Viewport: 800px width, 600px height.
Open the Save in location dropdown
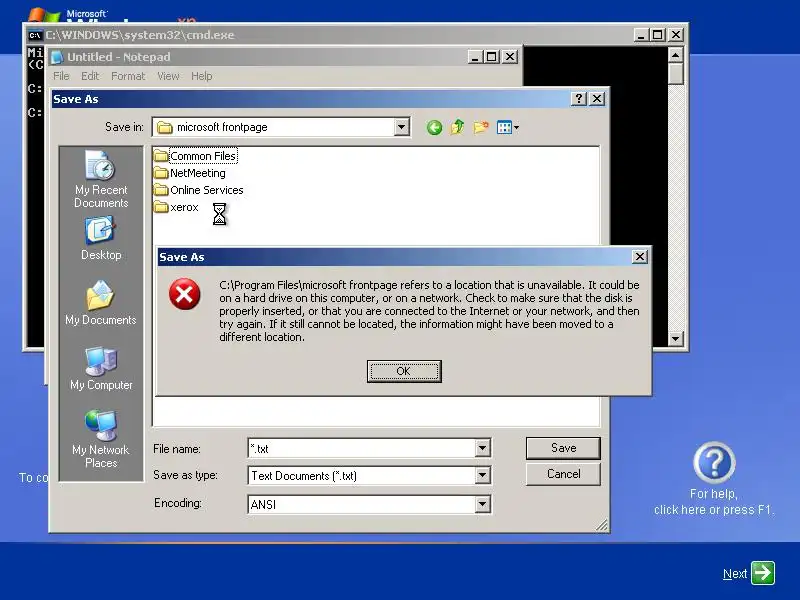[402, 127]
